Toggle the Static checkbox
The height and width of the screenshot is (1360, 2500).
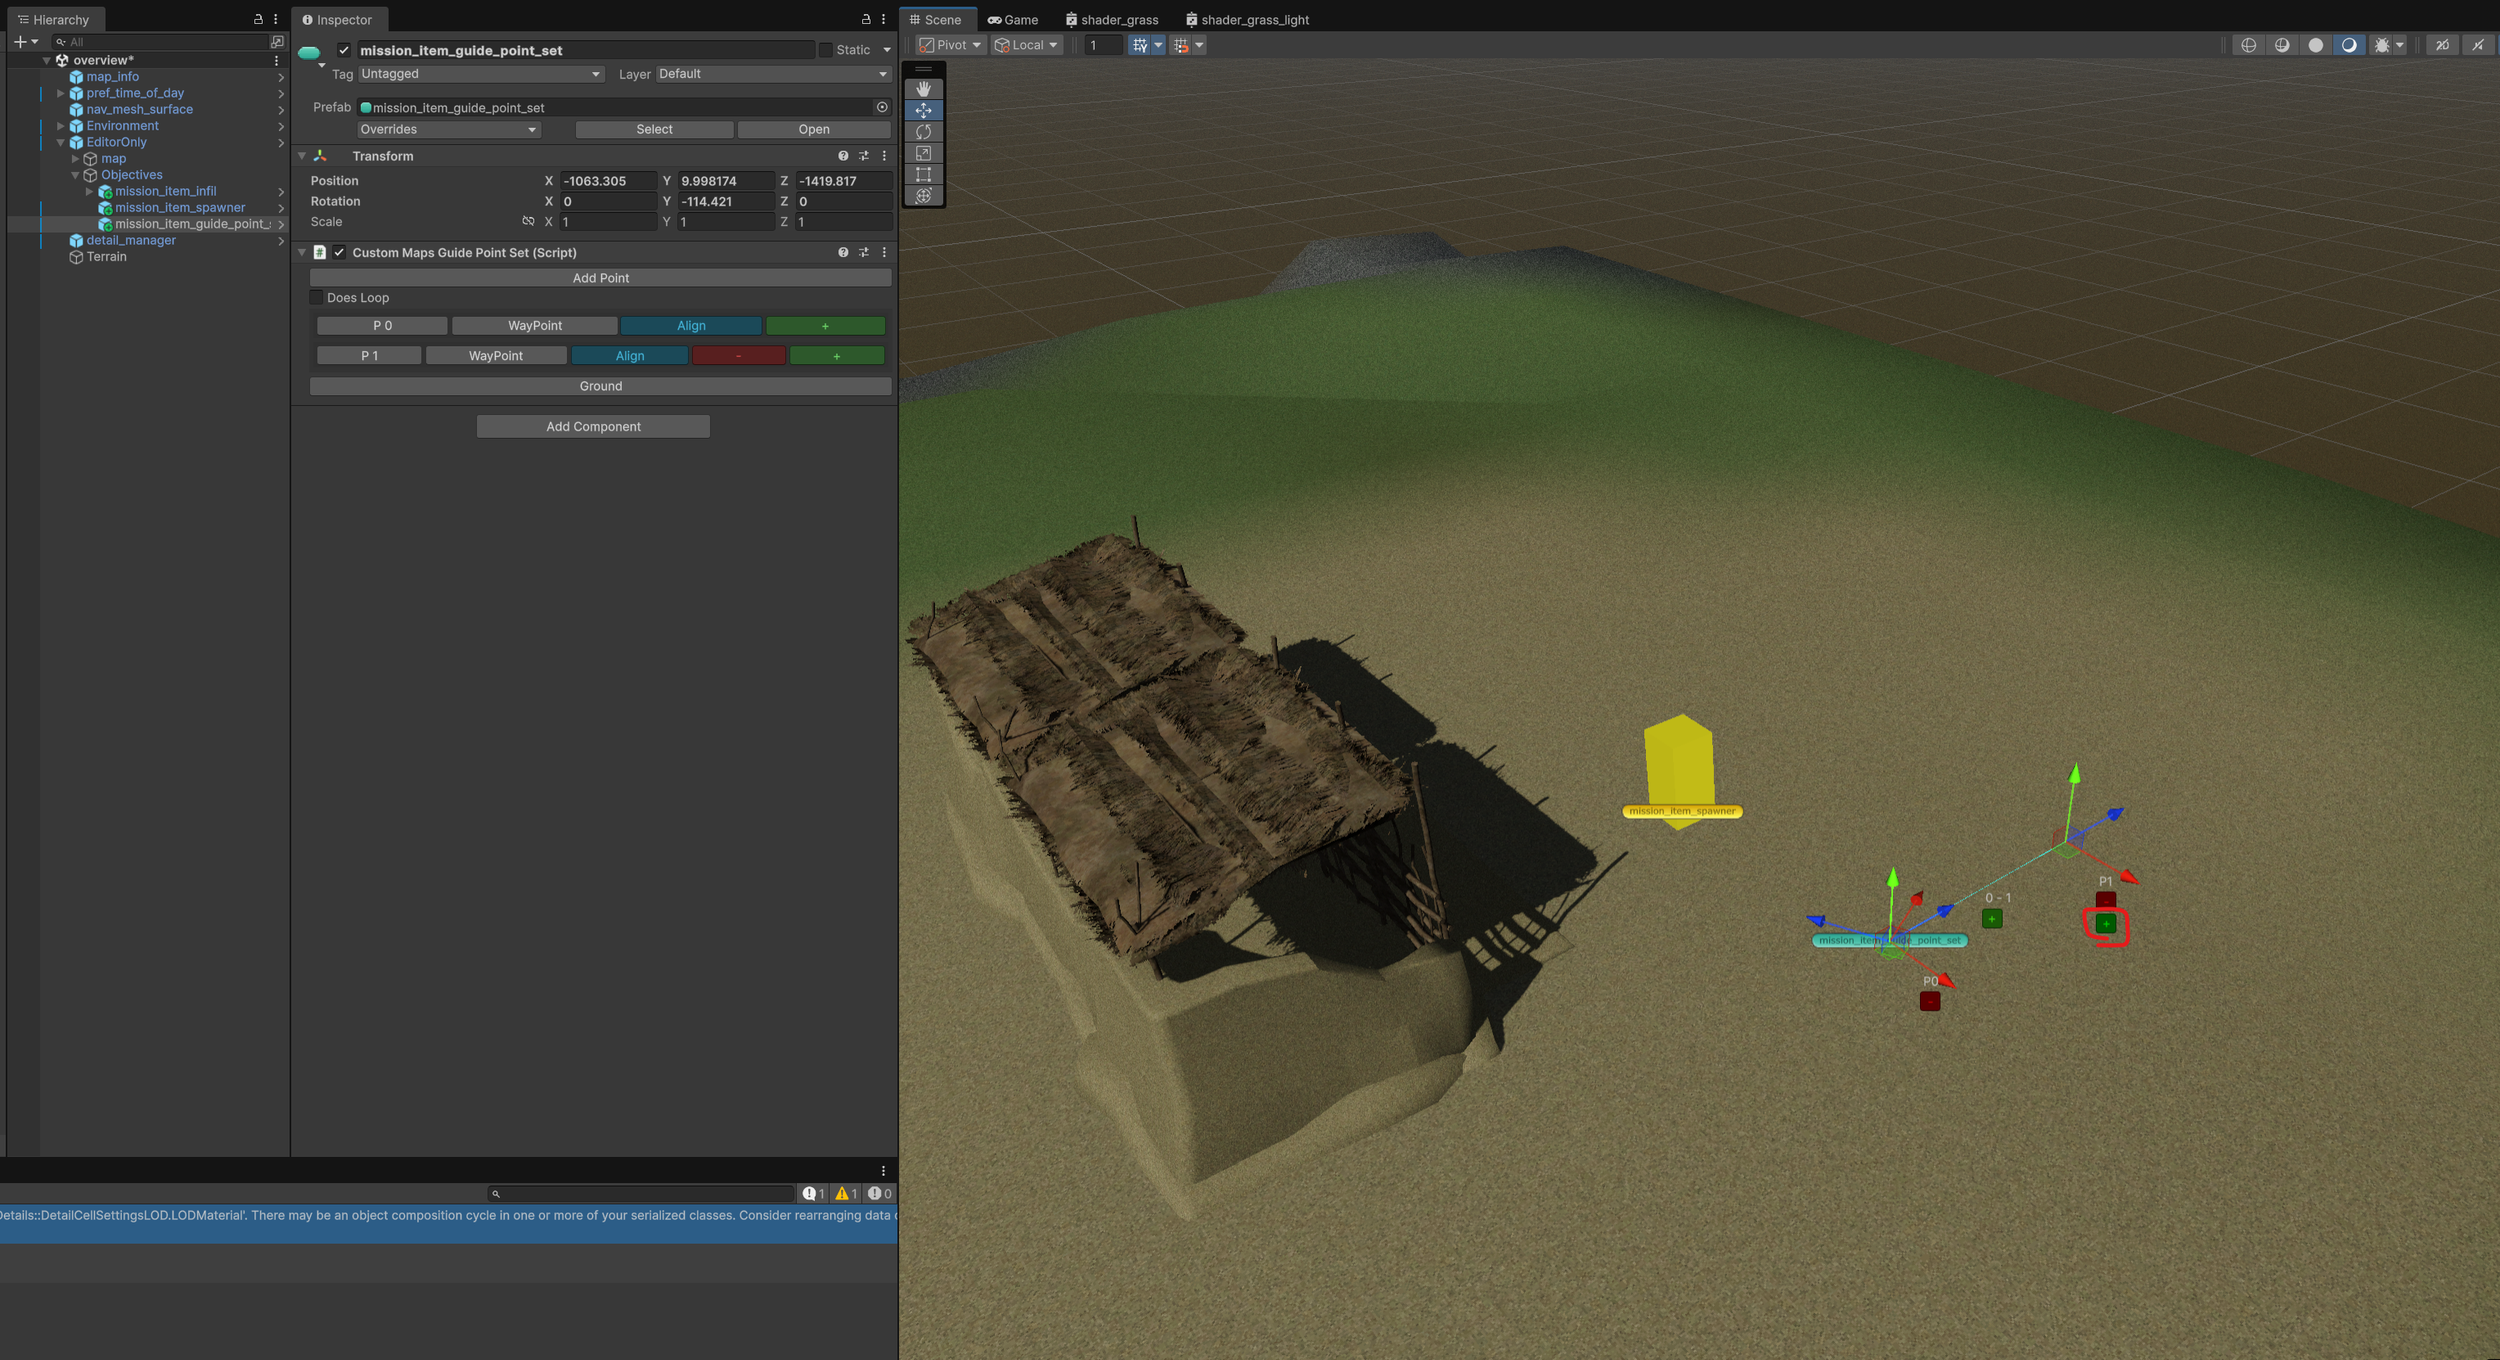tap(826, 50)
